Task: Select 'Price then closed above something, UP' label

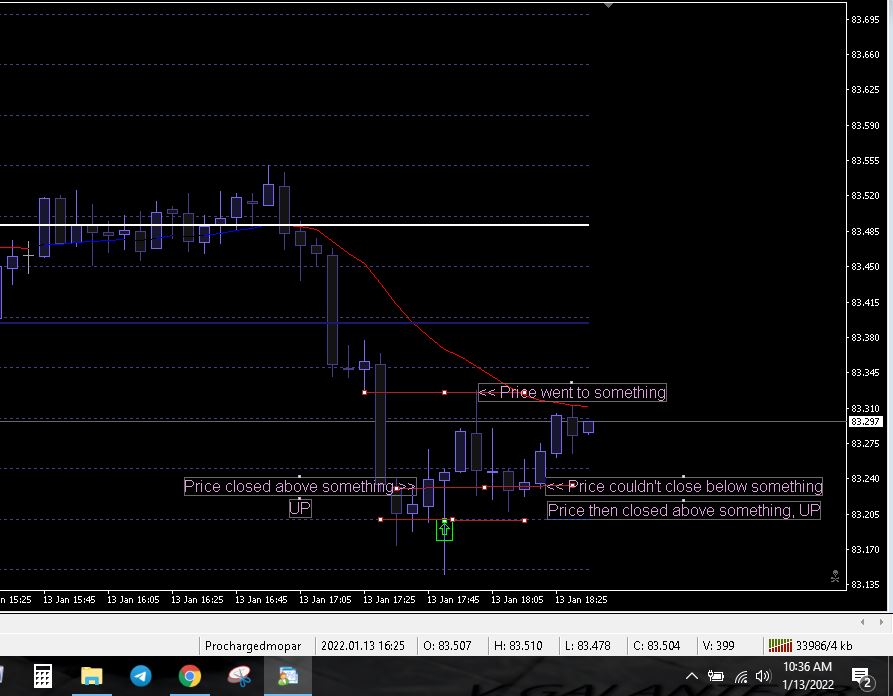Action: click(x=683, y=510)
